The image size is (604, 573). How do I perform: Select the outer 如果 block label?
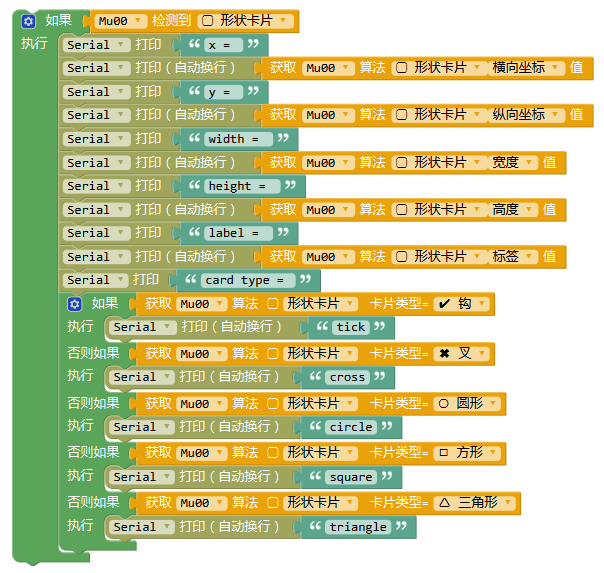coord(59,20)
